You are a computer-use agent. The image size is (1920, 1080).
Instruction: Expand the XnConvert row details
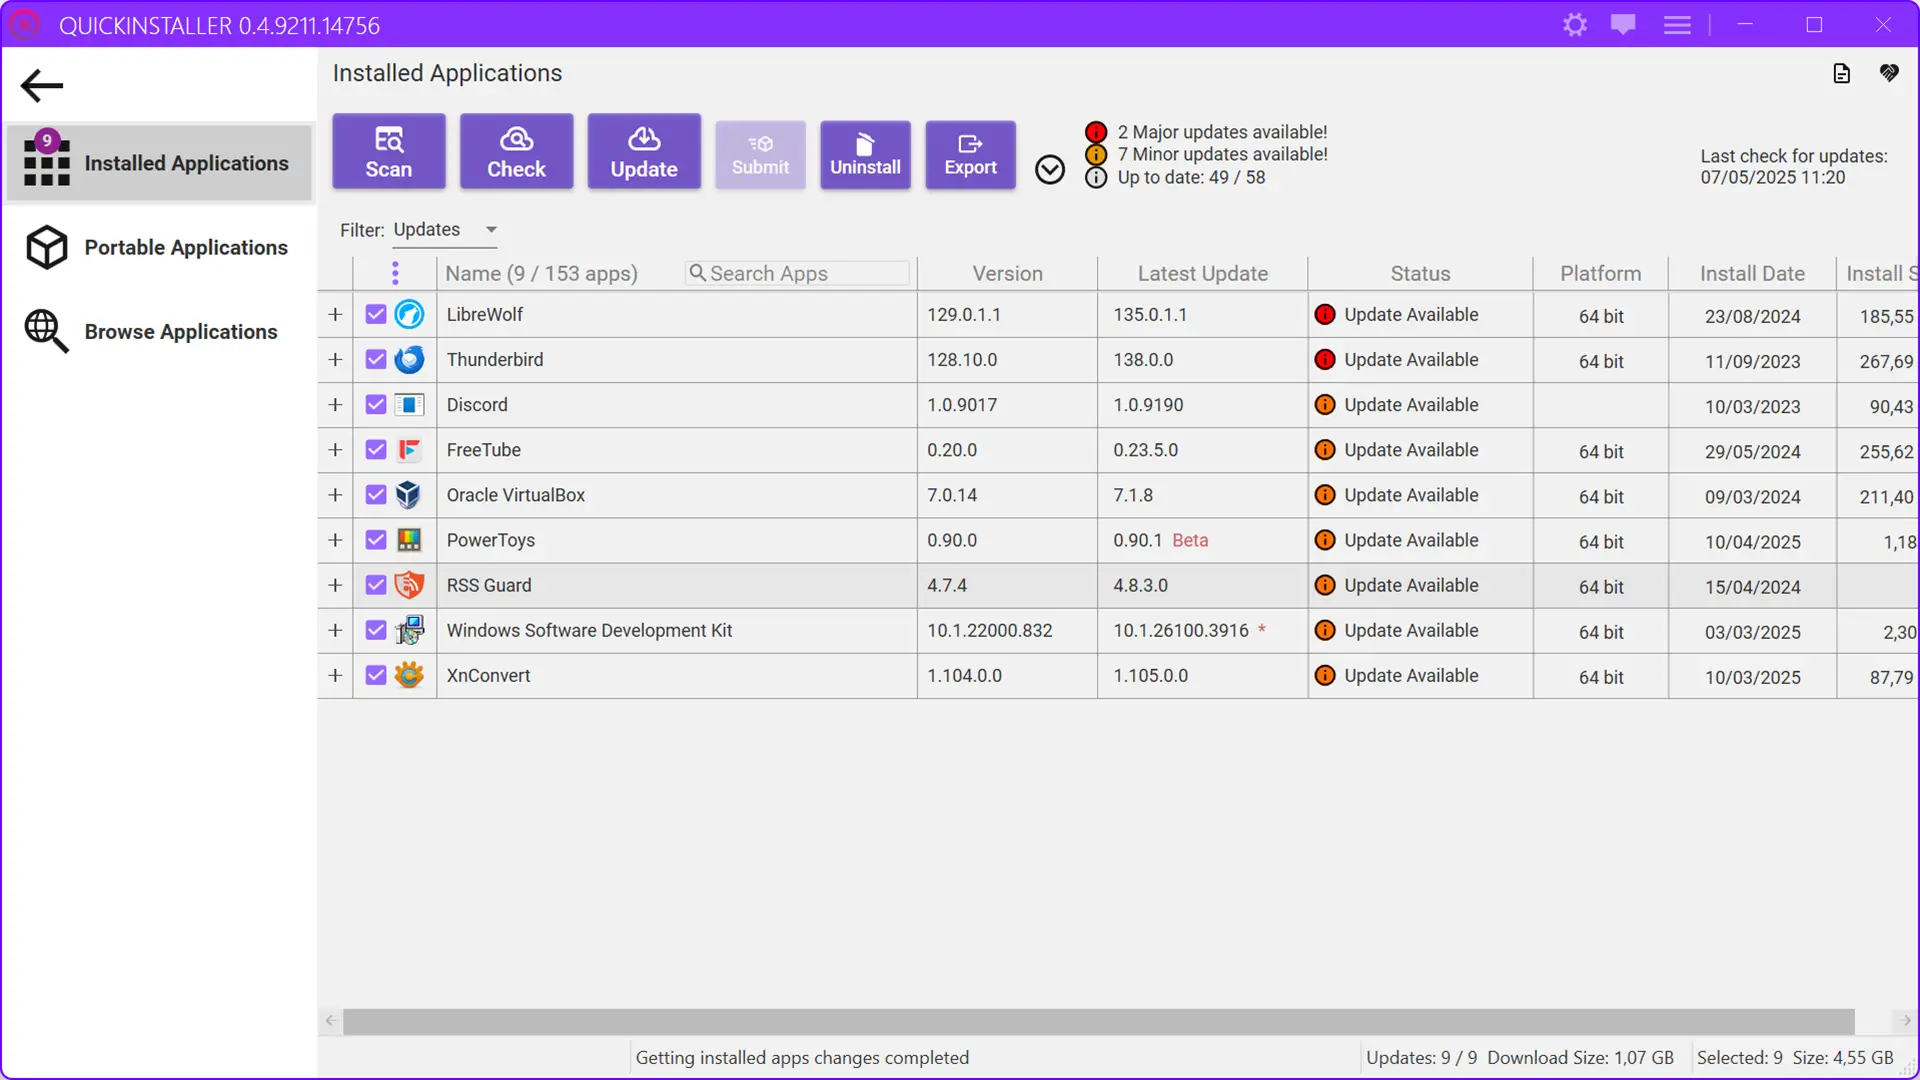(335, 675)
